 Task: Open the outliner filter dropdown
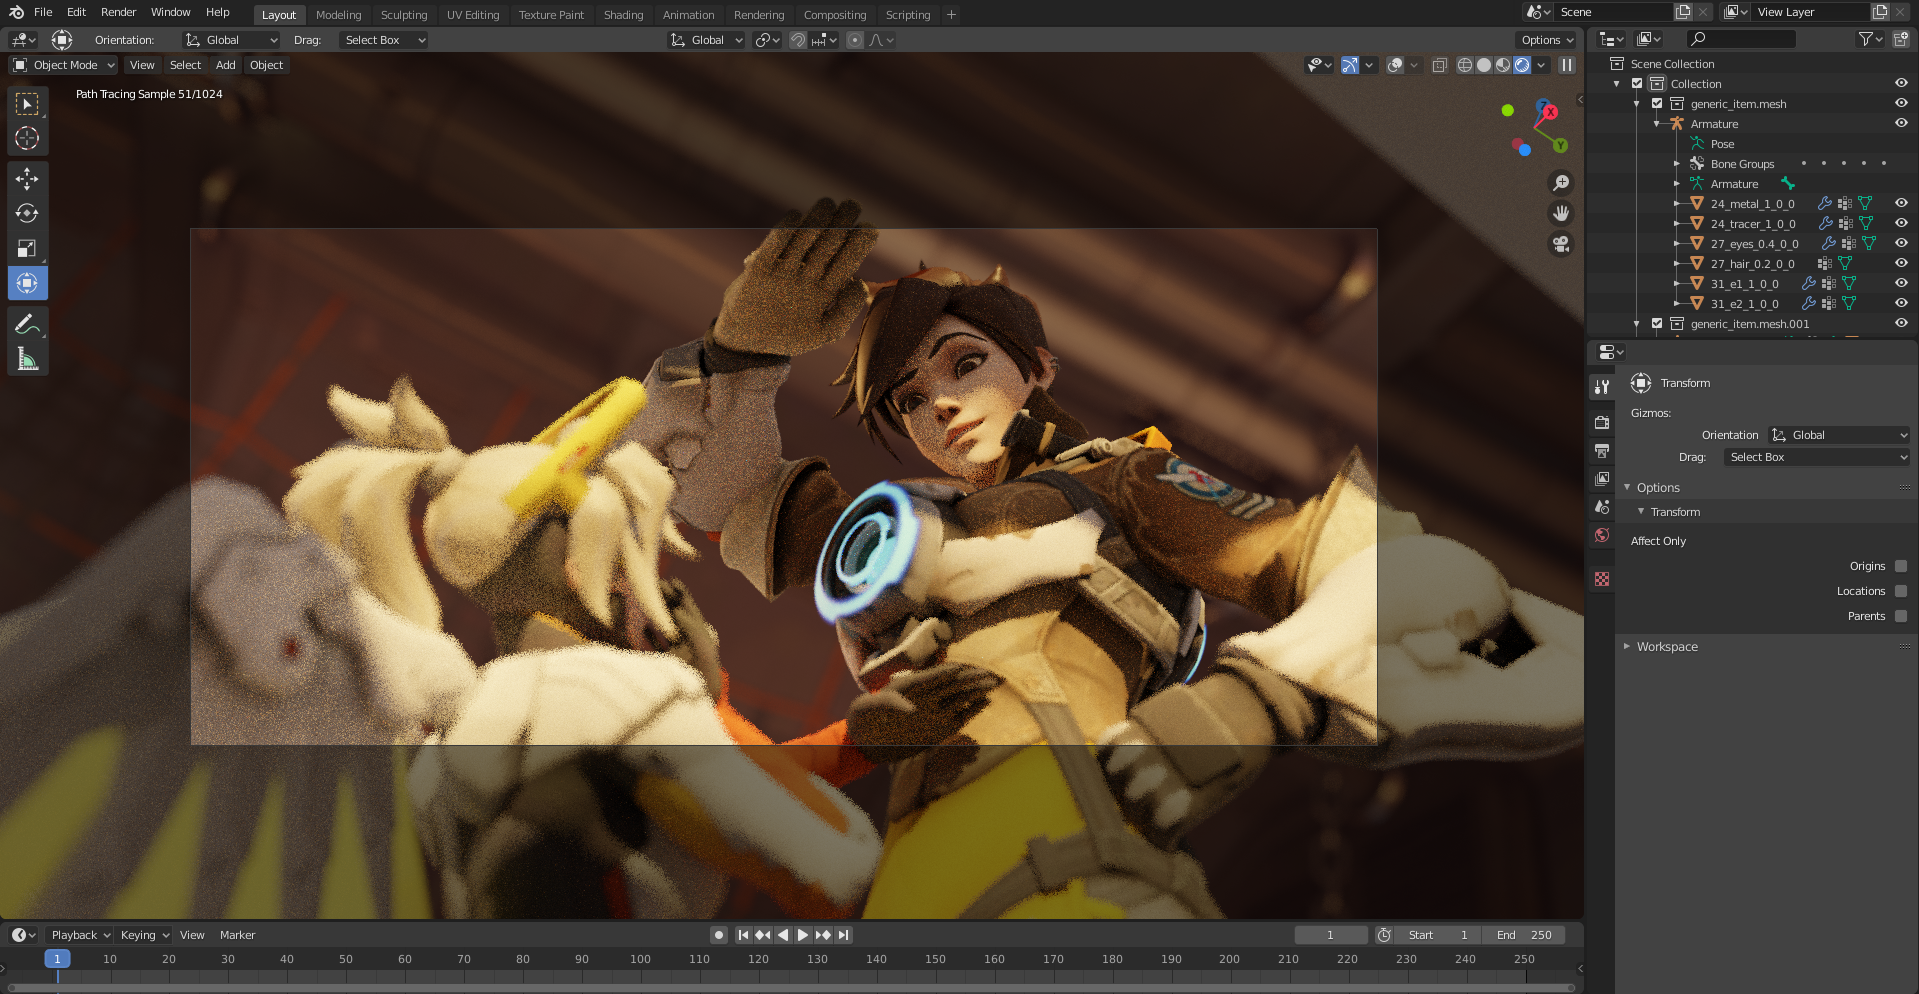coord(1870,39)
